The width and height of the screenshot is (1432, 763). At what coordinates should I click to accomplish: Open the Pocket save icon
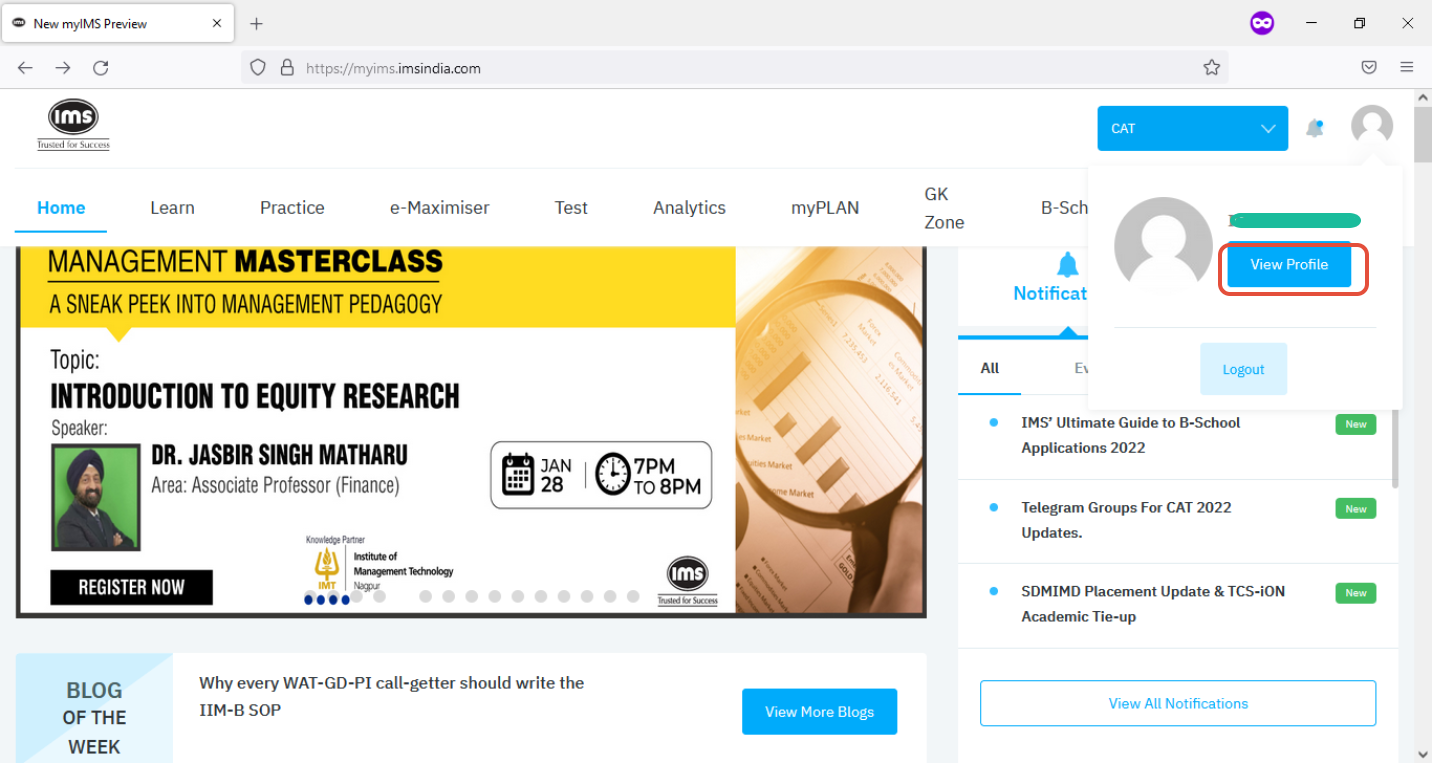(x=1369, y=68)
